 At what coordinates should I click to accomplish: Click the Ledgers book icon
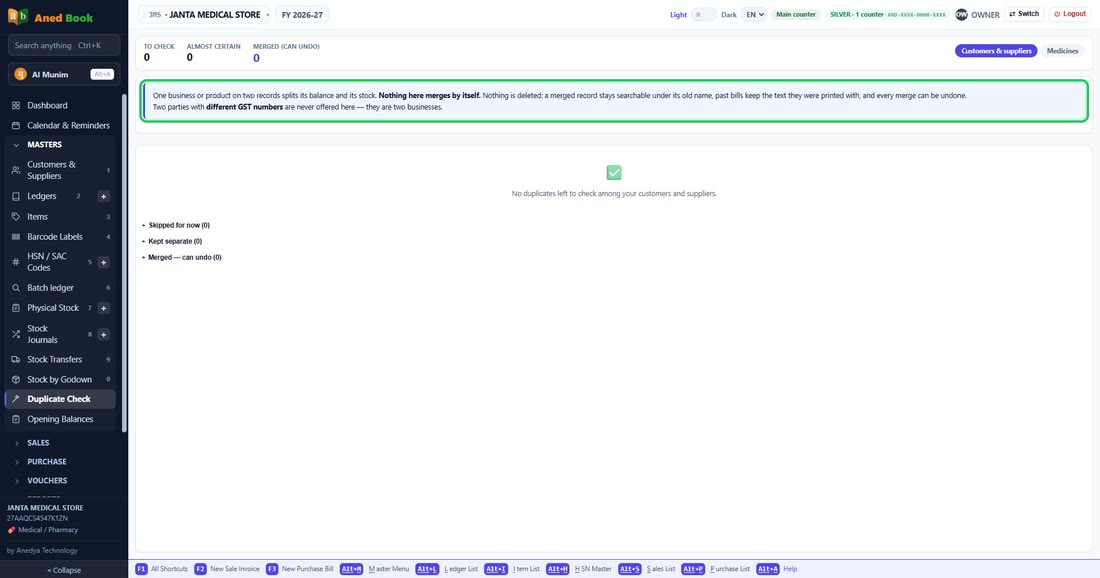pyautogui.click(x=16, y=196)
